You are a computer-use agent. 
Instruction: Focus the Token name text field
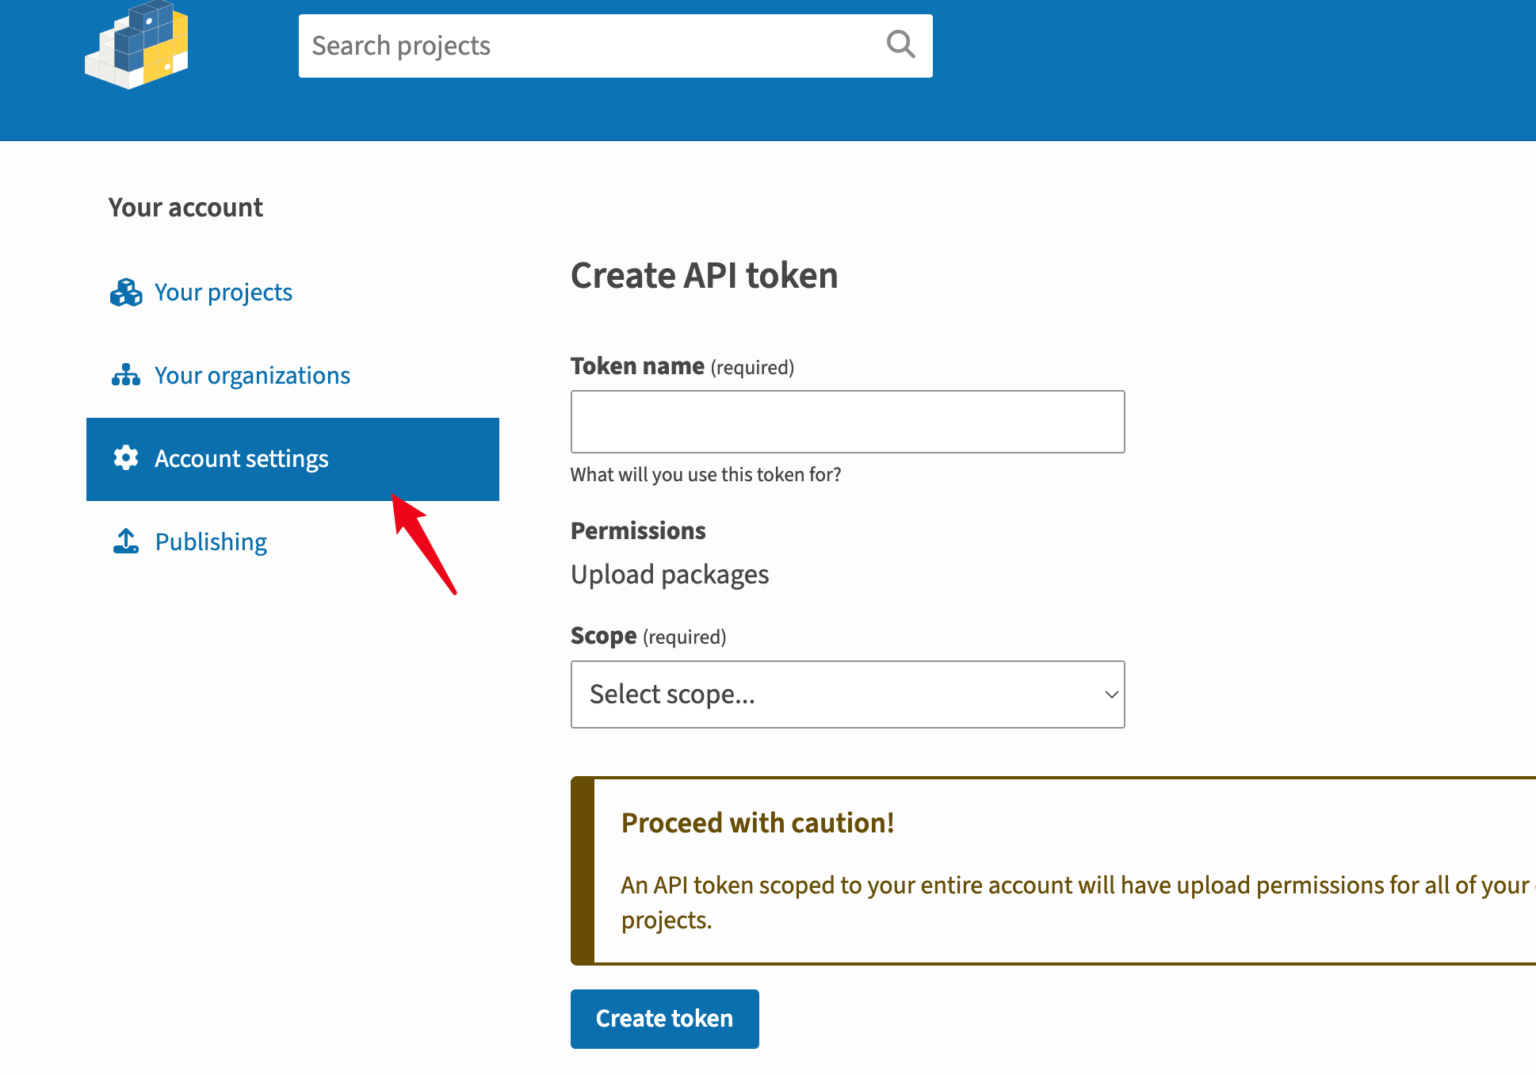tap(847, 421)
